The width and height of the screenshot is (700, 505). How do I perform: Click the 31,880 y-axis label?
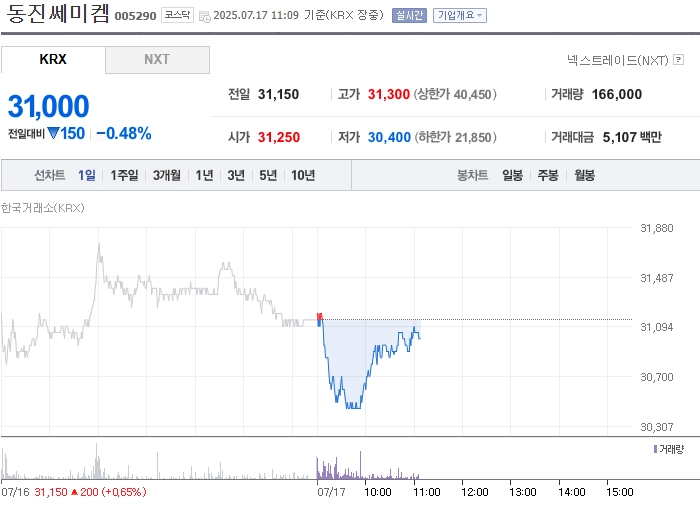tap(656, 228)
